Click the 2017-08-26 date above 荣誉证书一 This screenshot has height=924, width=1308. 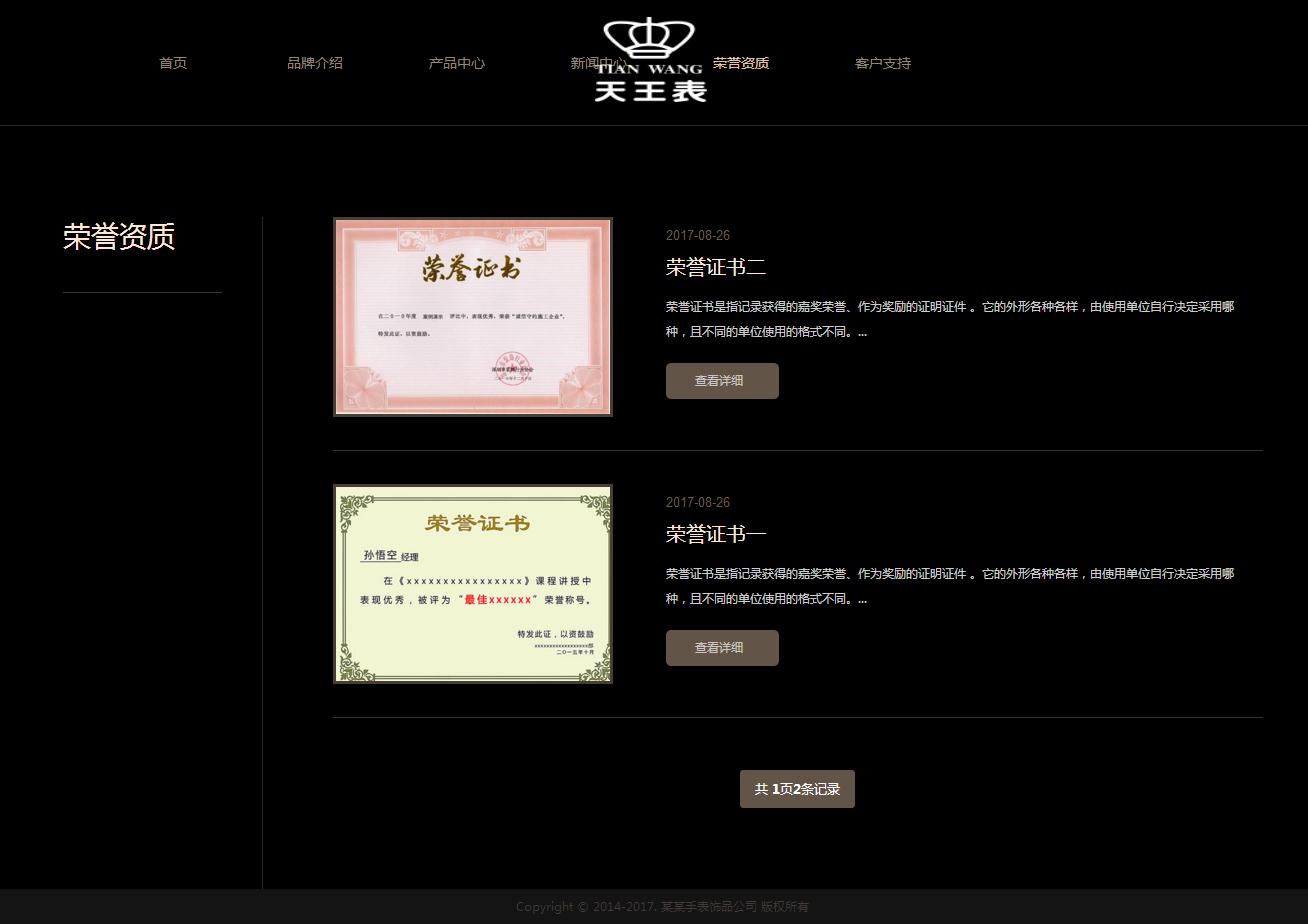click(698, 503)
